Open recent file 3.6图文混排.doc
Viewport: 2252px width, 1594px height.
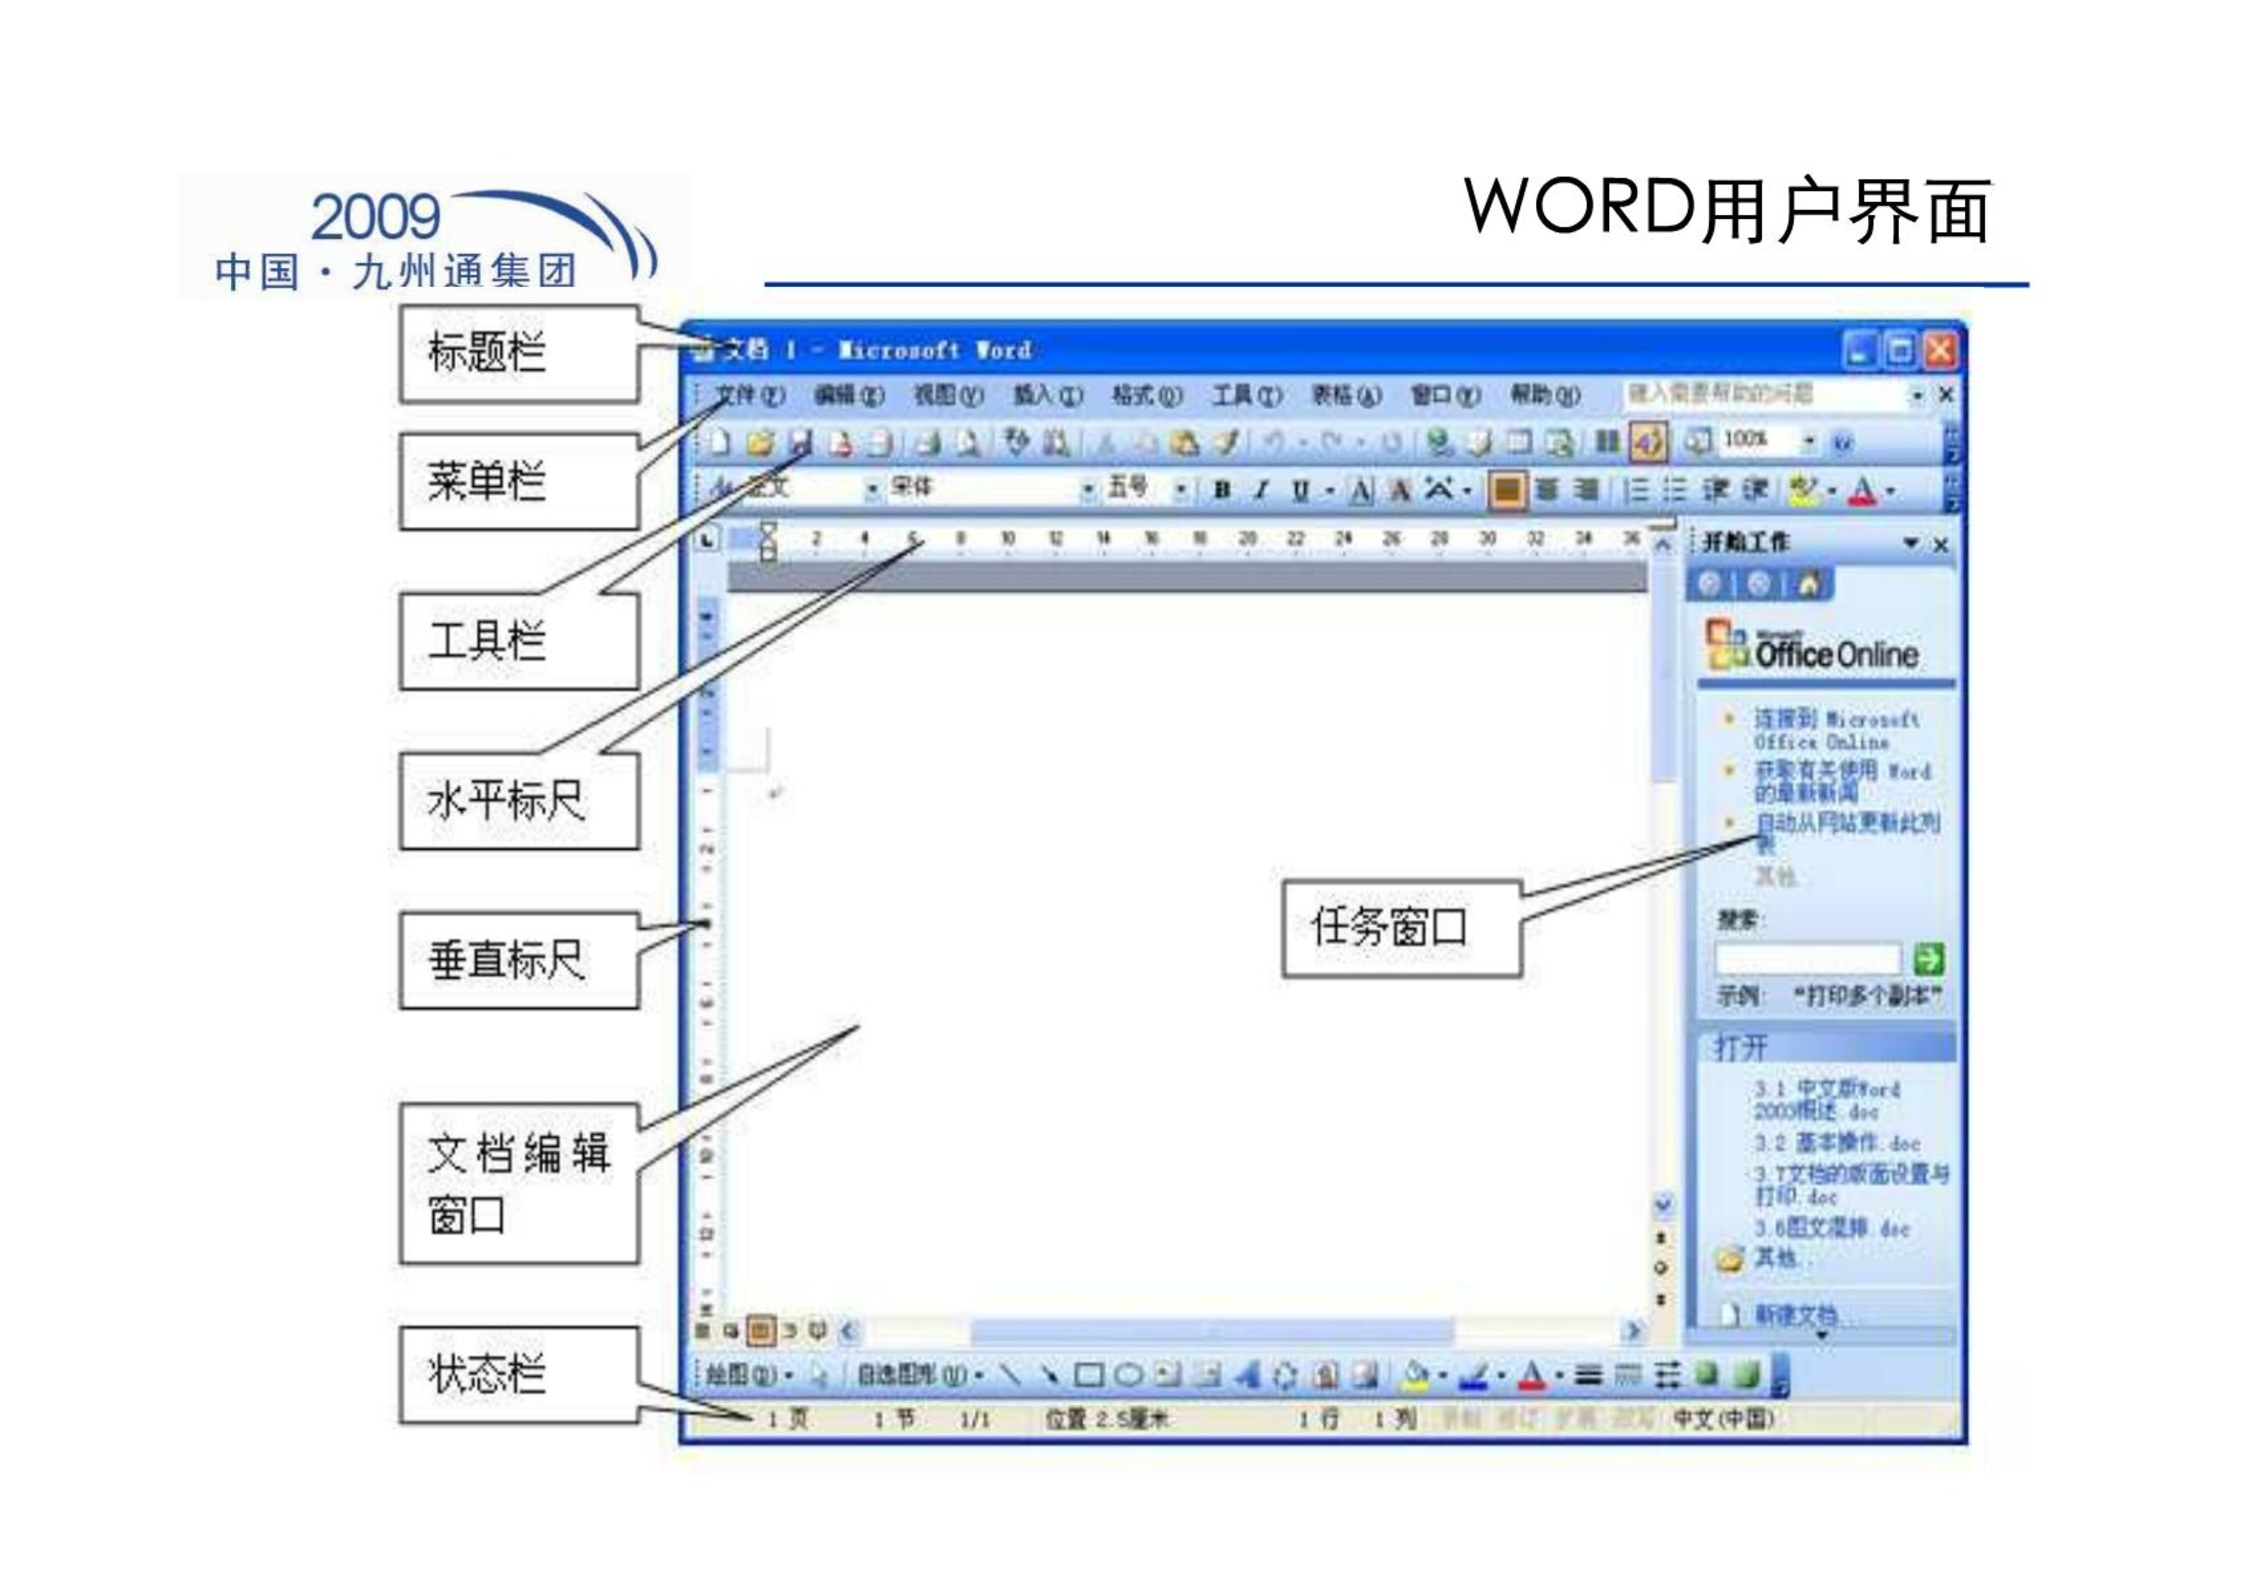[x=1832, y=1228]
